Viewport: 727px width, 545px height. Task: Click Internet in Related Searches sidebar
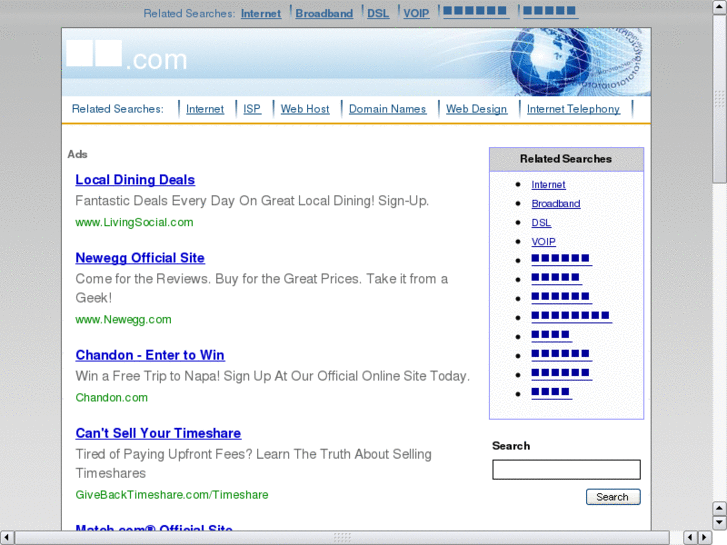point(548,185)
